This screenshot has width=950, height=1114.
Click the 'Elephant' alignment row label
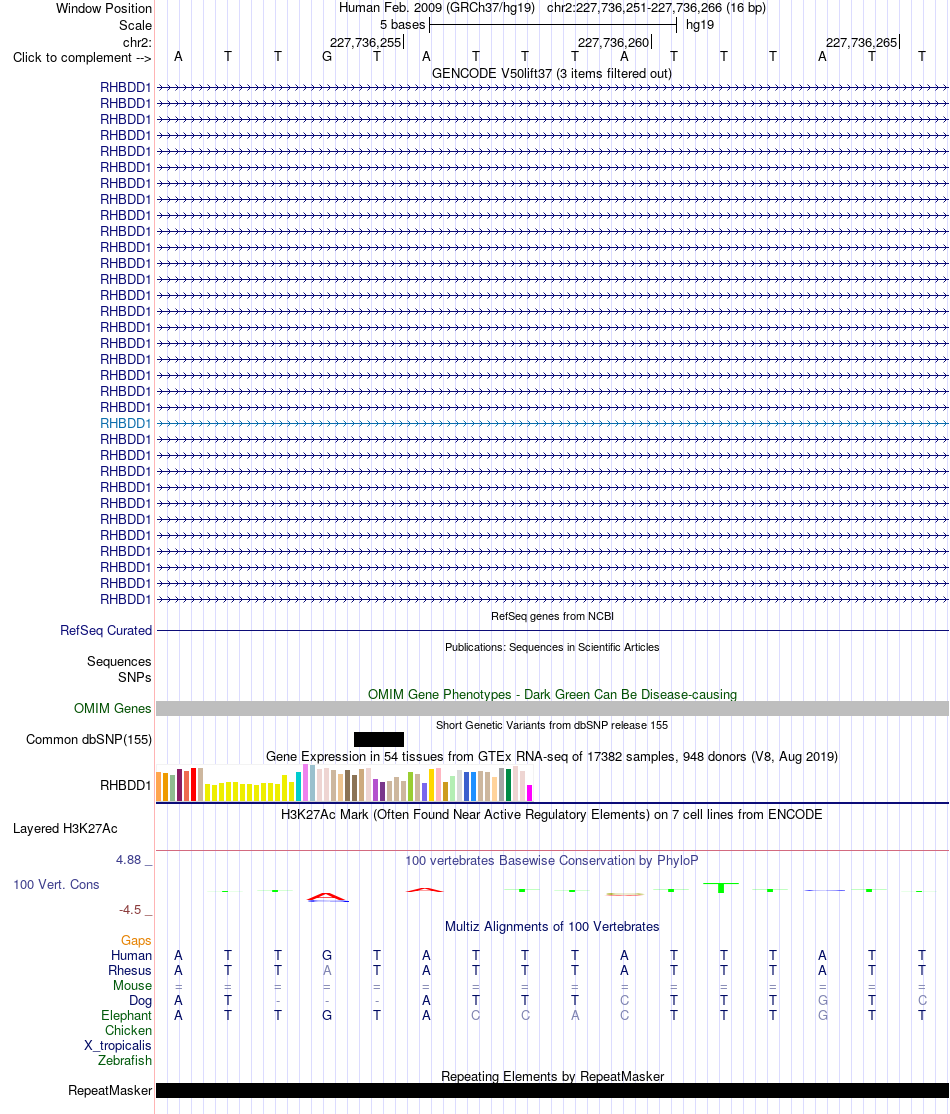click(x=126, y=1015)
